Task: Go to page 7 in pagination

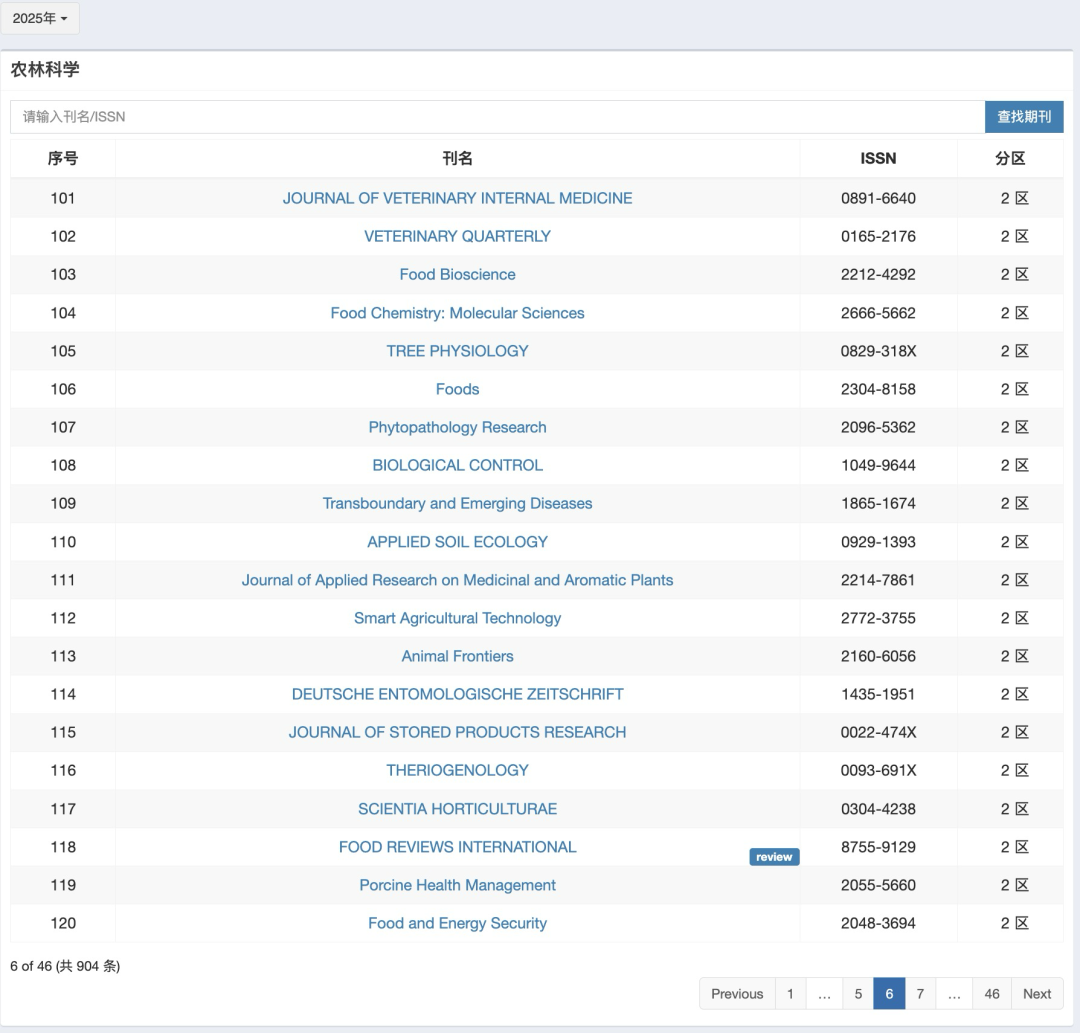Action: coord(920,994)
